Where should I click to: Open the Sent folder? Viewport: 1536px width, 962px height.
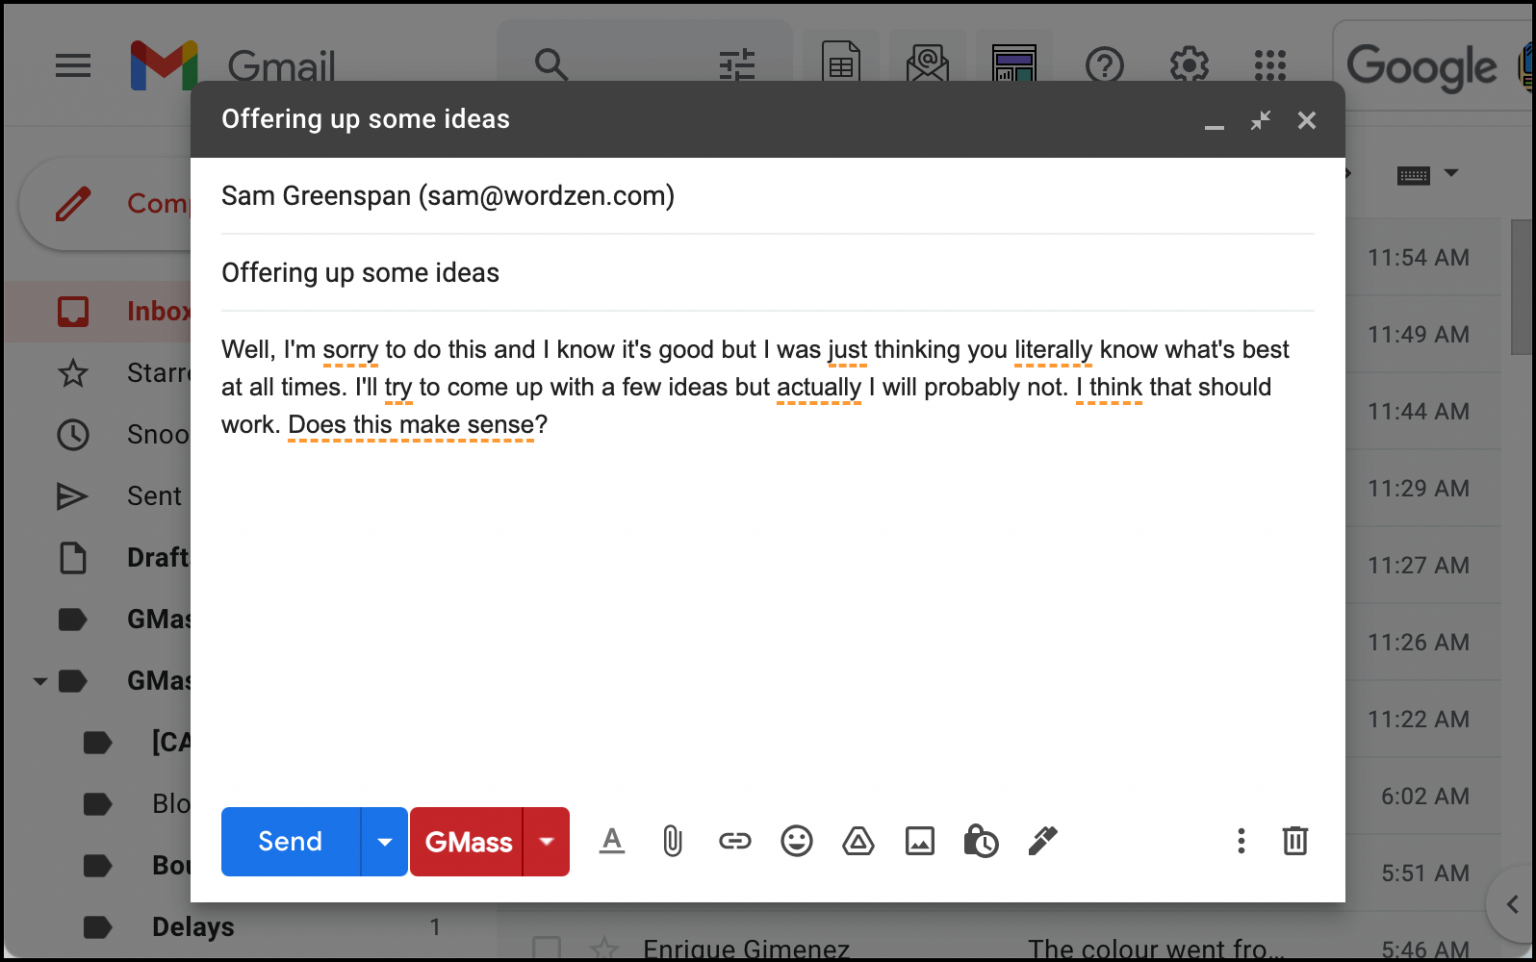(154, 495)
